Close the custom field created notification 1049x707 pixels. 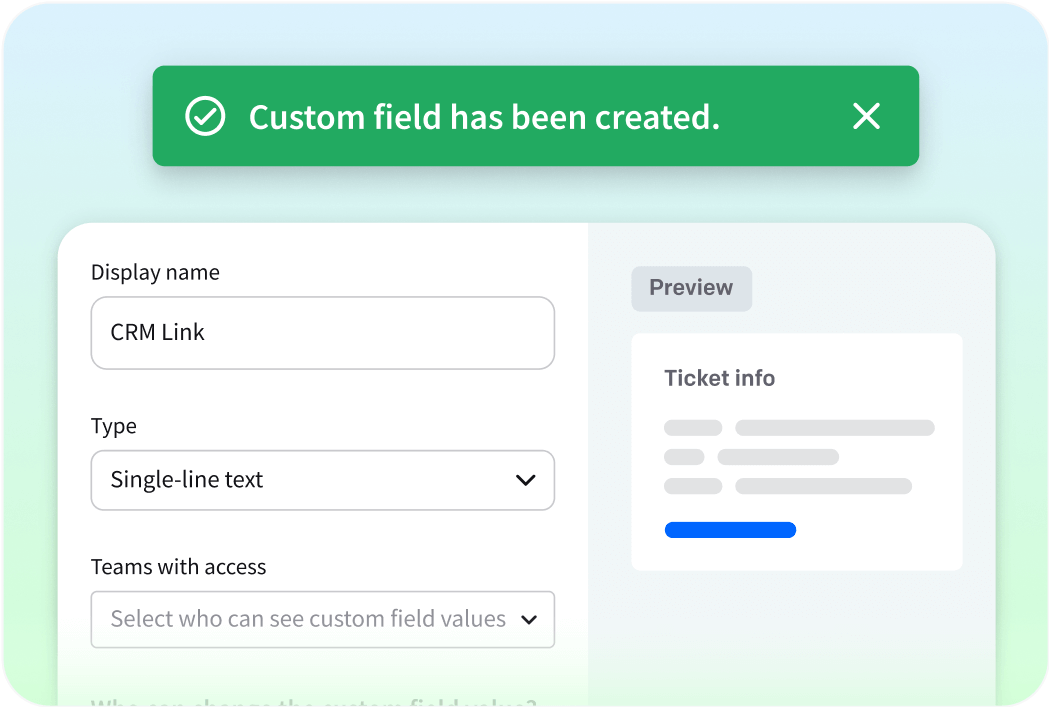866,116
